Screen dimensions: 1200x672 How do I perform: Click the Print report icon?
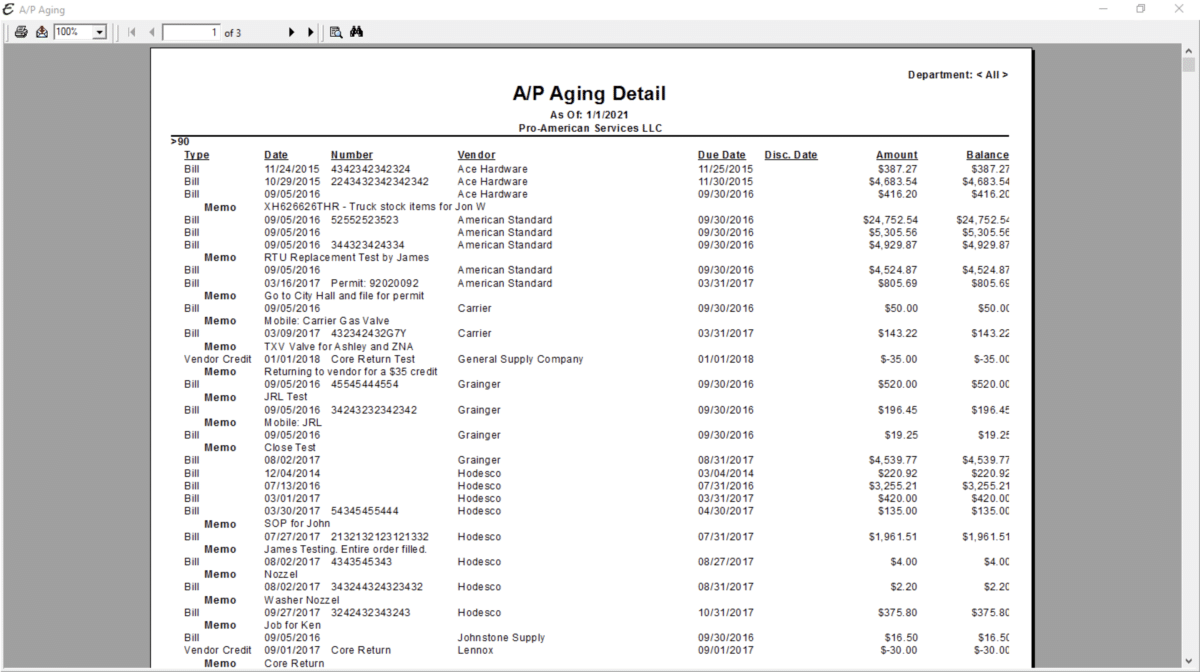pos(21,32)
